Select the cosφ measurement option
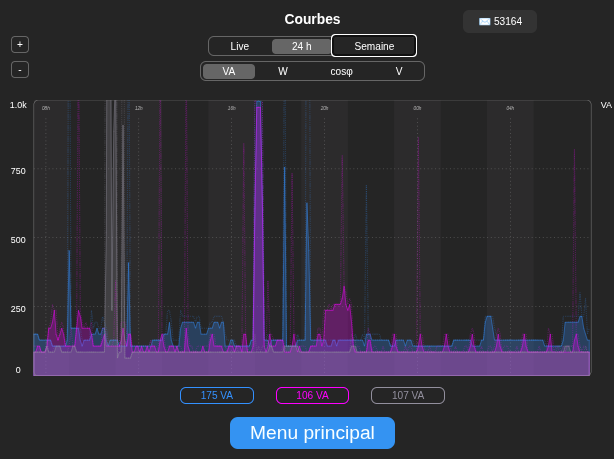This screenshot has height=459, width=614. click(341, 71)
